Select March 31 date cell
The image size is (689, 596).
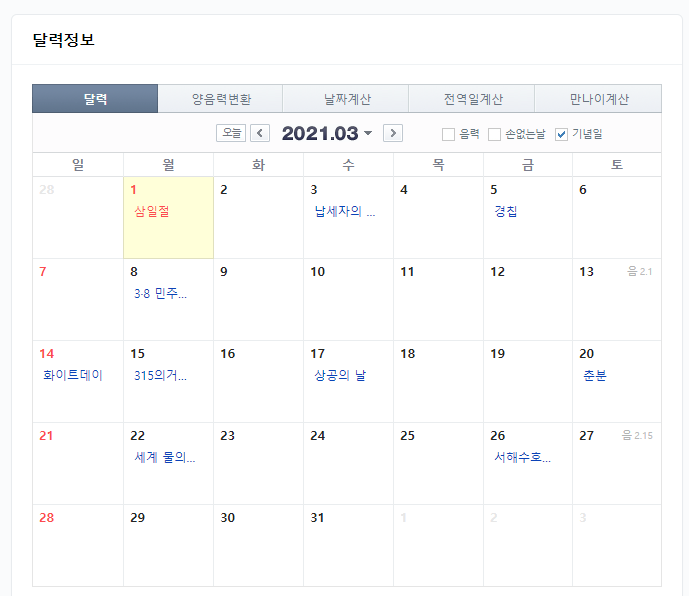[348, 545]
